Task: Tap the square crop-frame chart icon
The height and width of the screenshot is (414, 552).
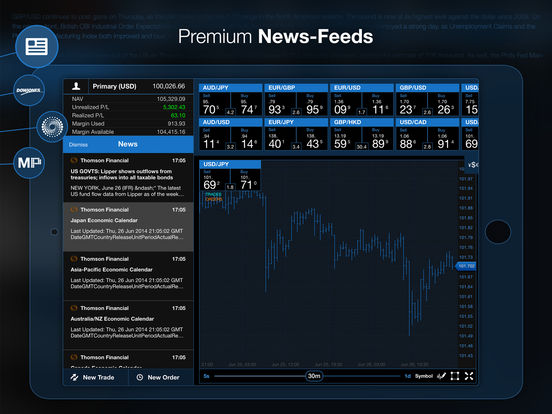Action: coord(455,376)
